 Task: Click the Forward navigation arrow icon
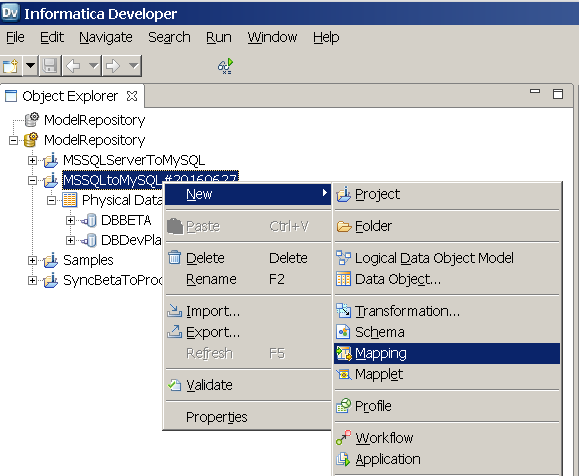tap(113, 66)
